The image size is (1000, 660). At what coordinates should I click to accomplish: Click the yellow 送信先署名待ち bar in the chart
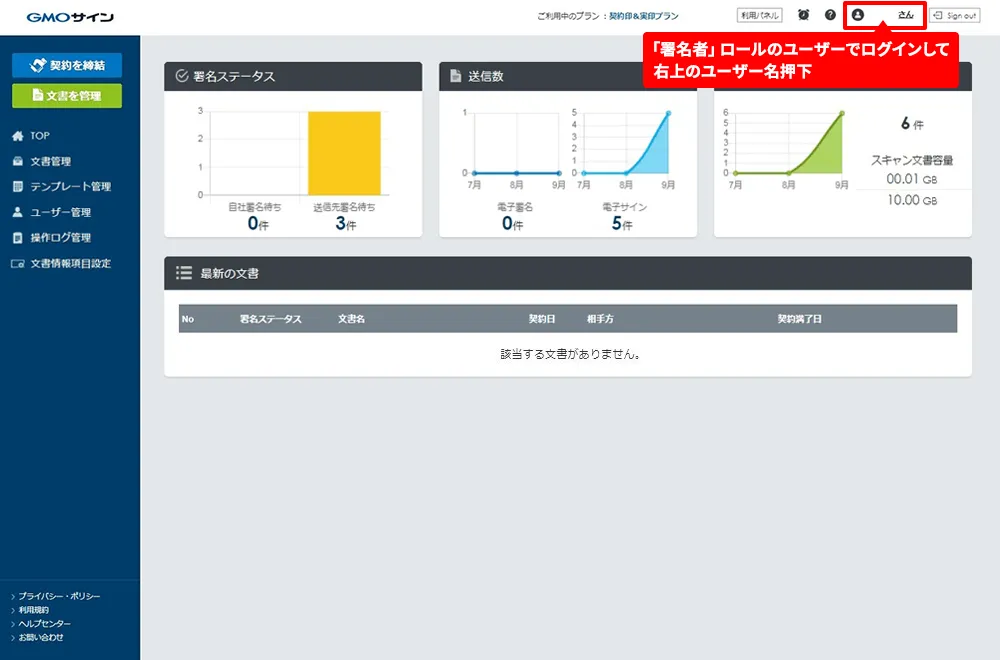pyautogui.click(x=344, y=153)
